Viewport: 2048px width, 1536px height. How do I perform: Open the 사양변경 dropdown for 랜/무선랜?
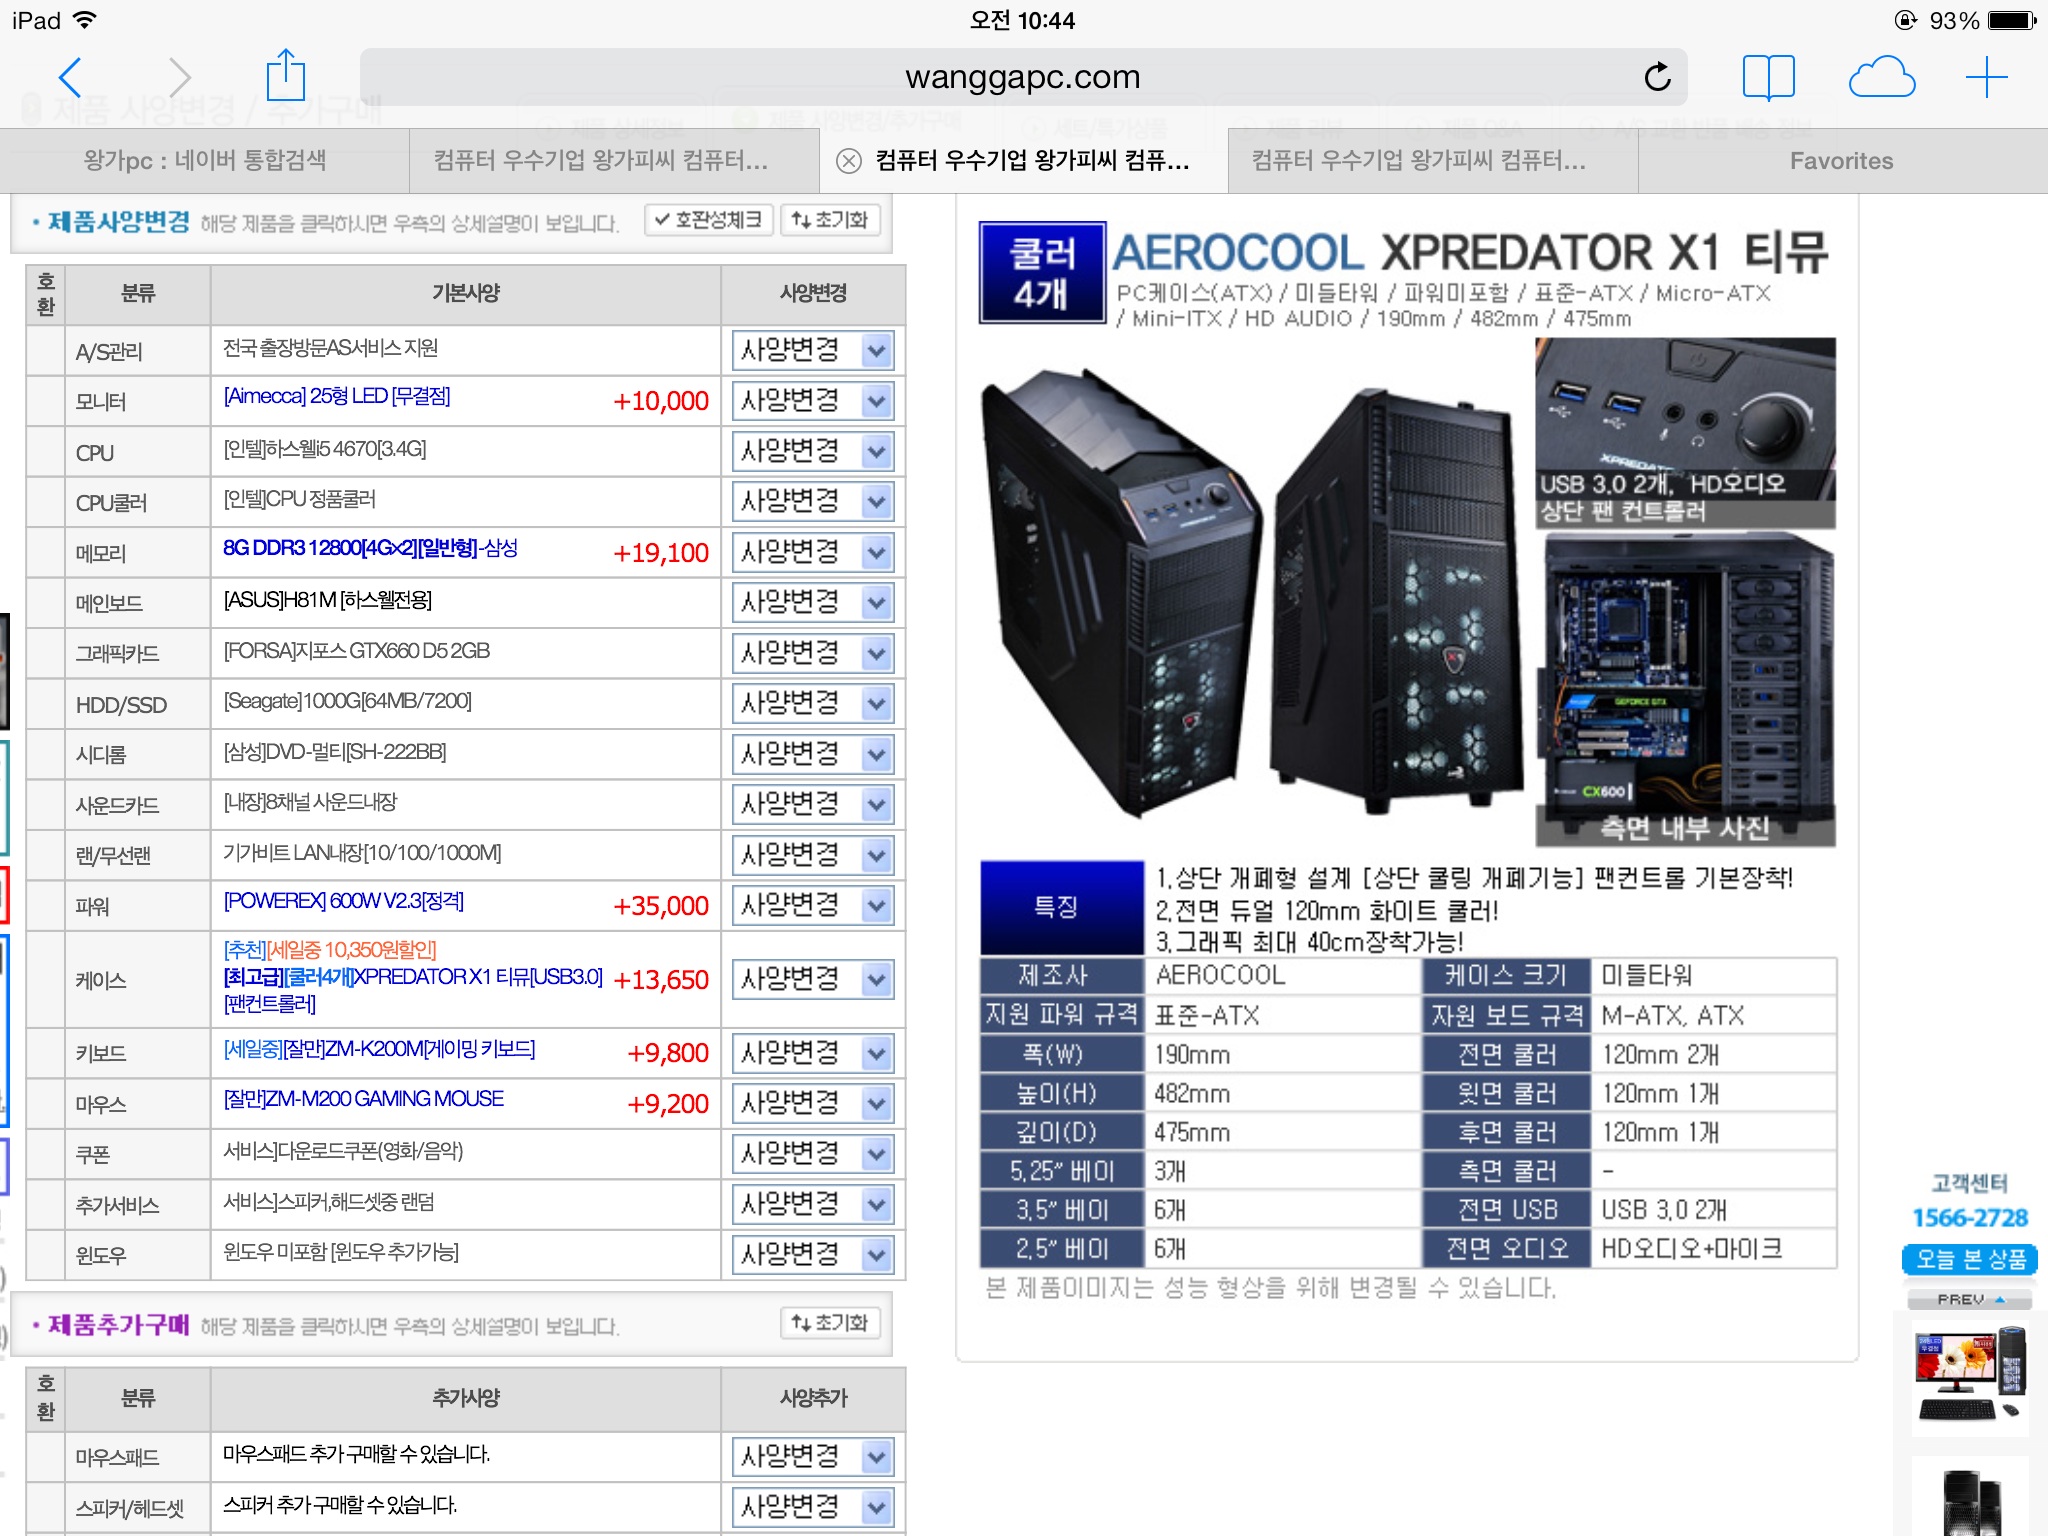(812, 856)
